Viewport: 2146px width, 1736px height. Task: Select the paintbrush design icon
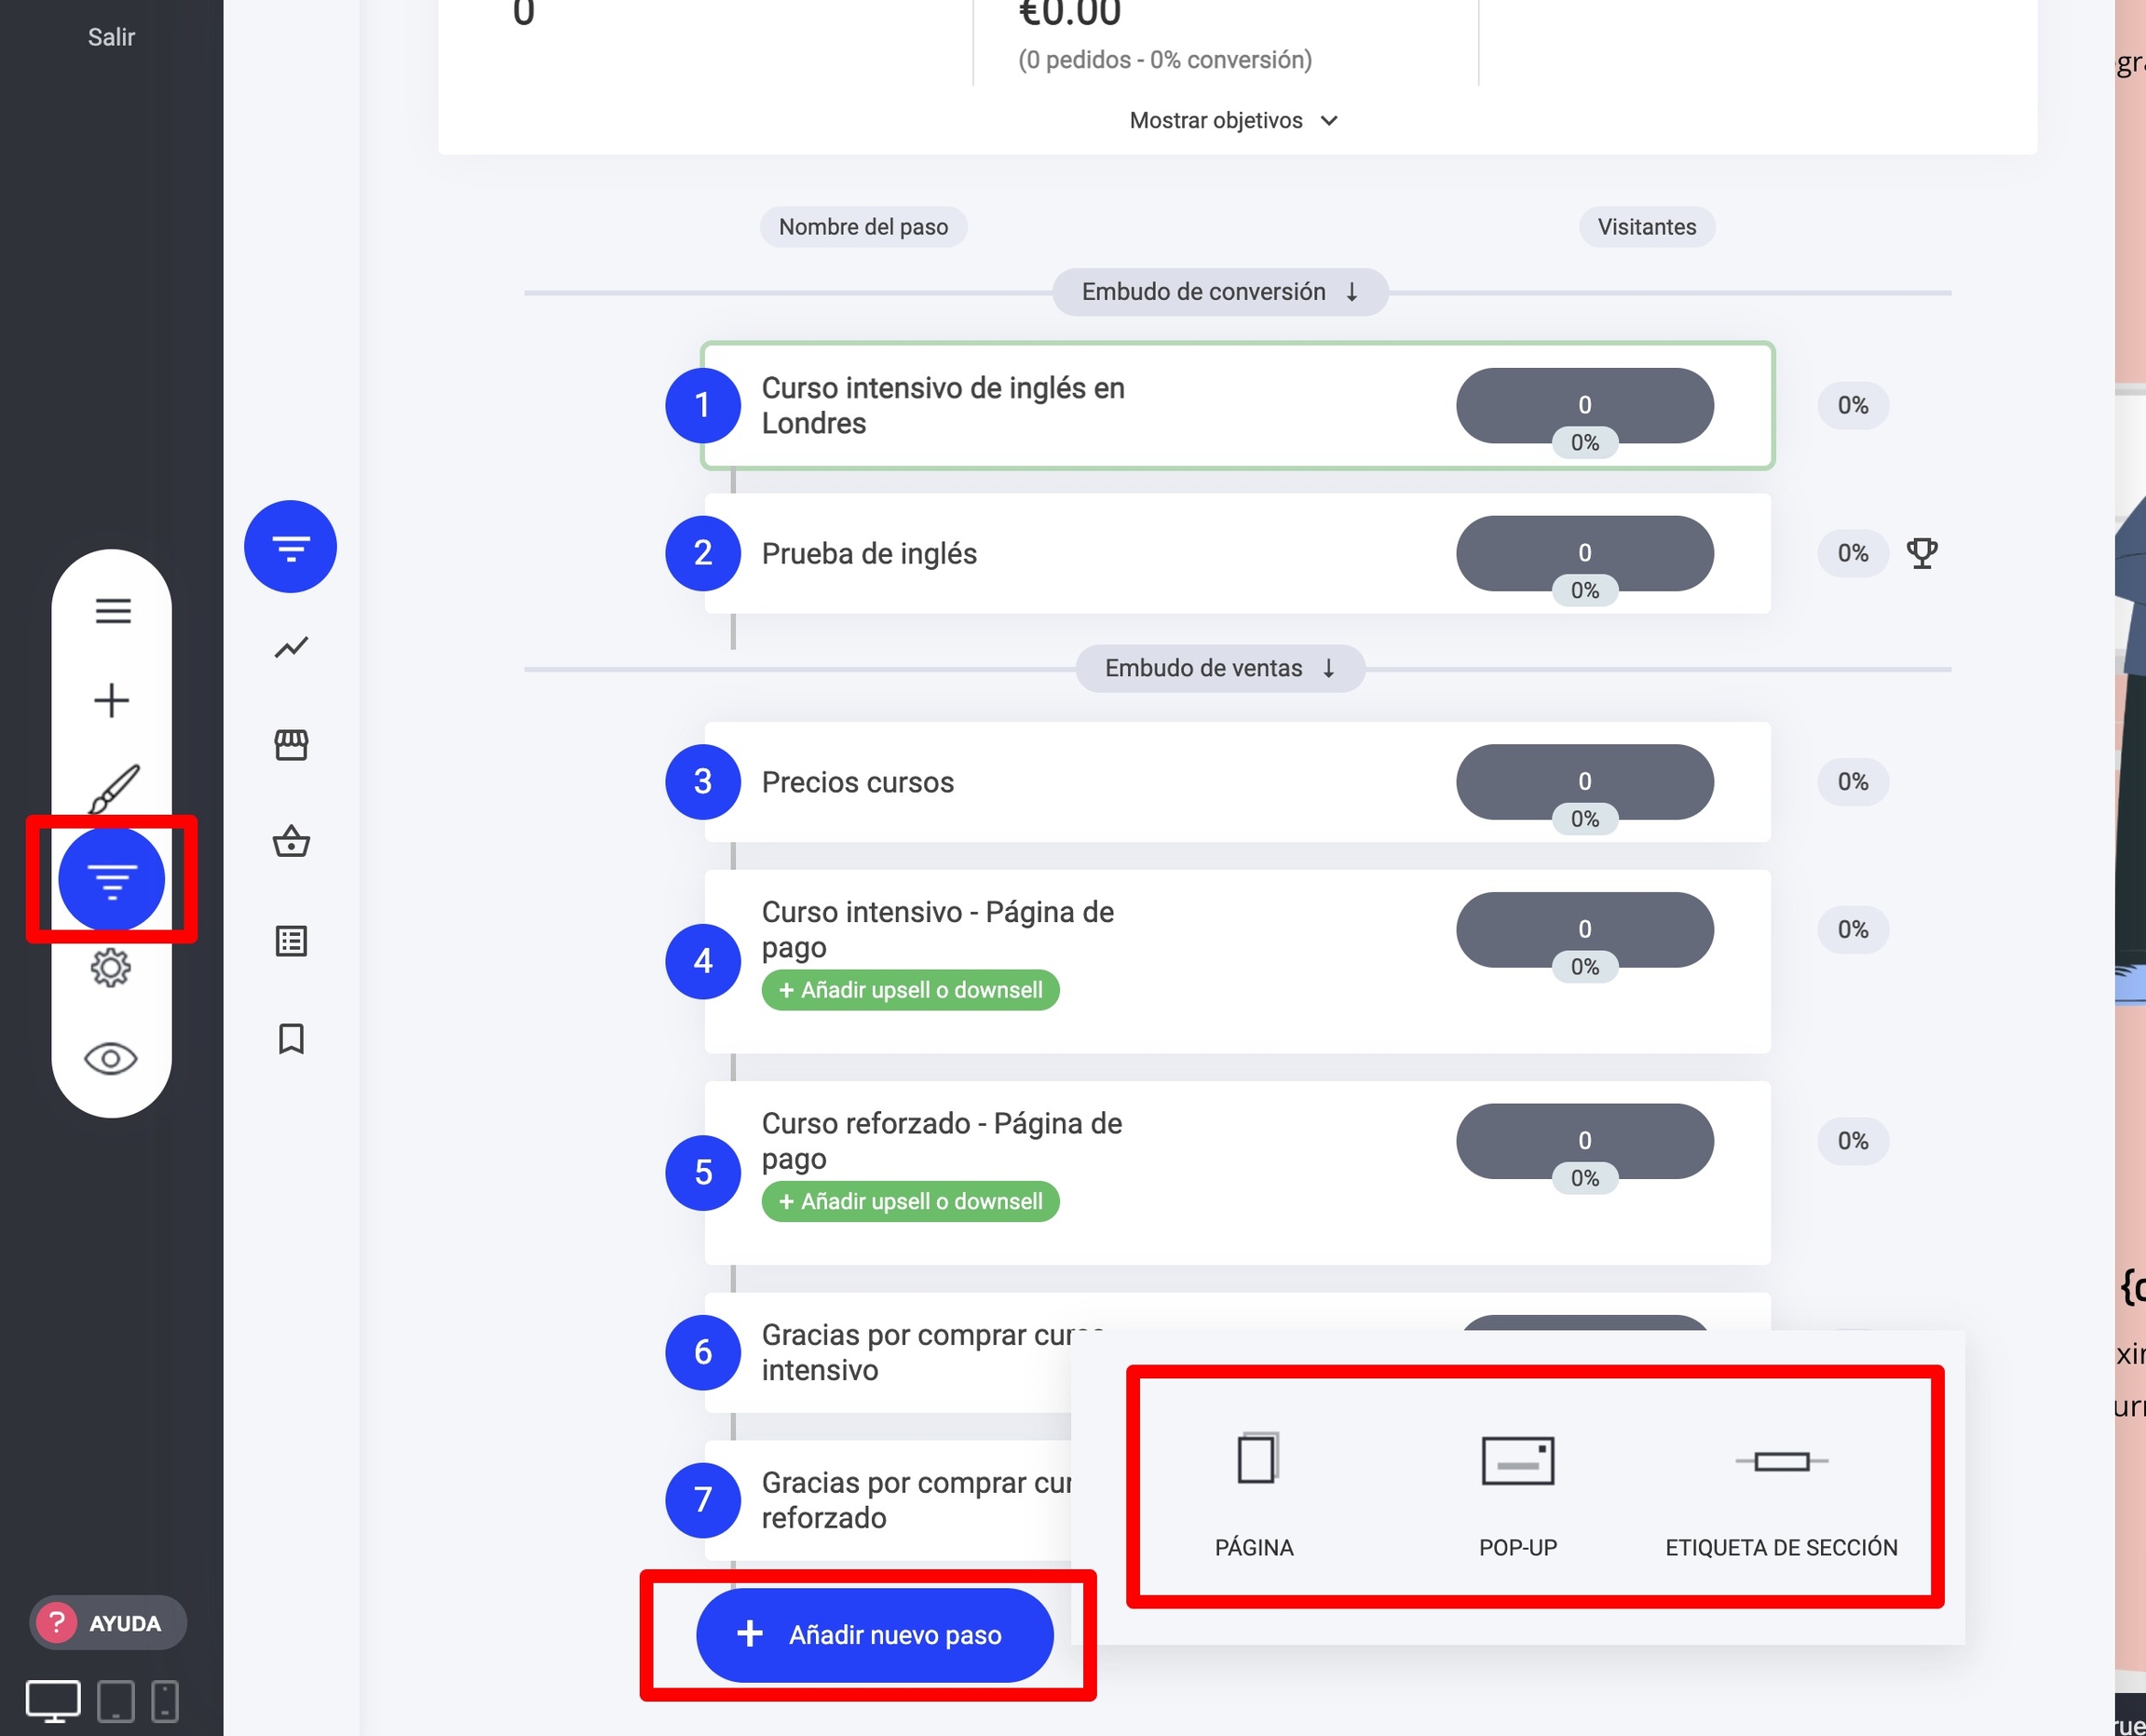[114, 789]
